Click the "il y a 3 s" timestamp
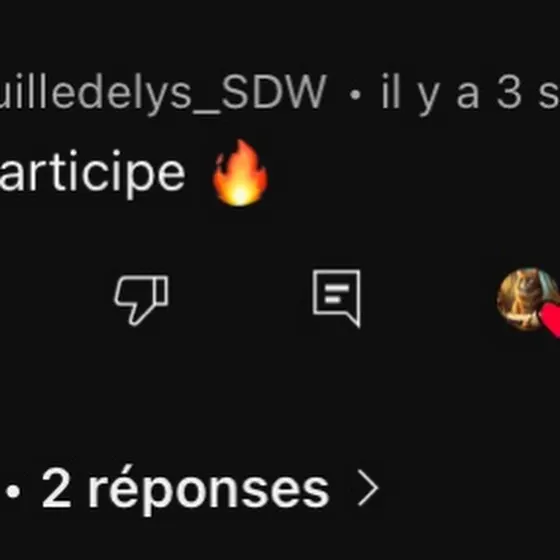560x560 pixels. [x=470, y=92]
